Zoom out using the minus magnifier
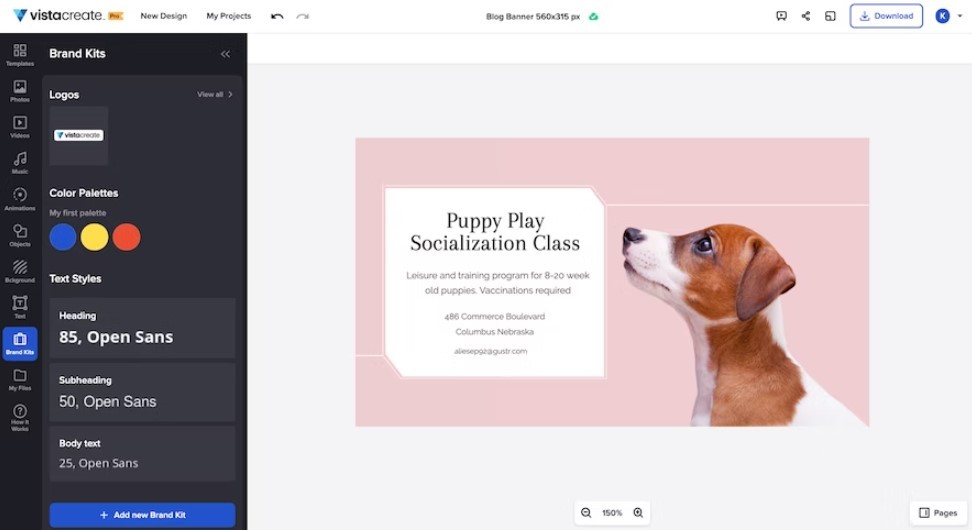Image resolution: width=972 pixels, height=530 pixels. 586,513
